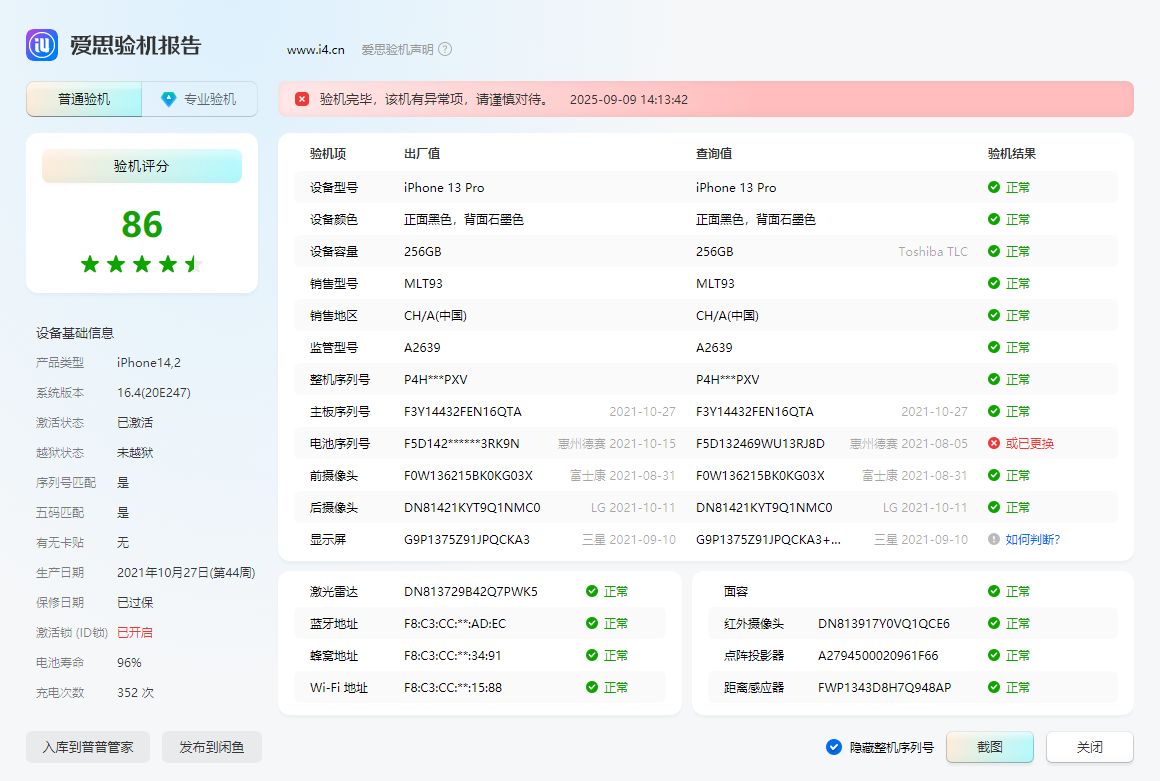Click the red X icon on 电池序列号 row
Screen dimensions: 1160x781
(x=992, y=443)
